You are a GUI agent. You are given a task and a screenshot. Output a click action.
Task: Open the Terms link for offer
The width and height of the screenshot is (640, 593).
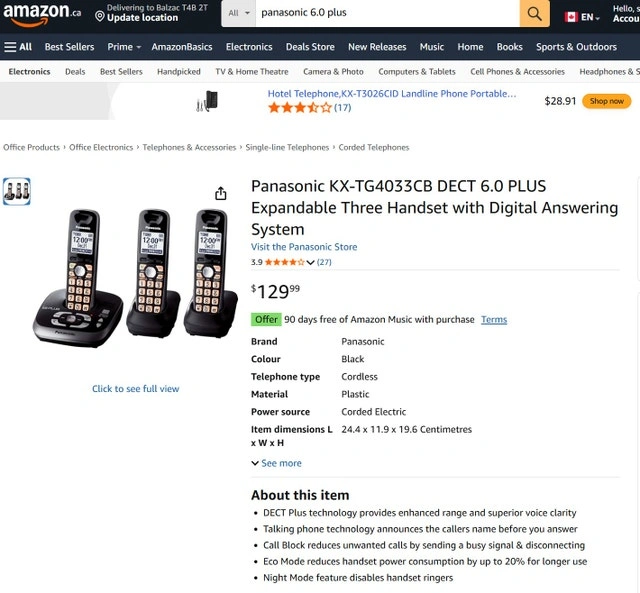point(494,320)
